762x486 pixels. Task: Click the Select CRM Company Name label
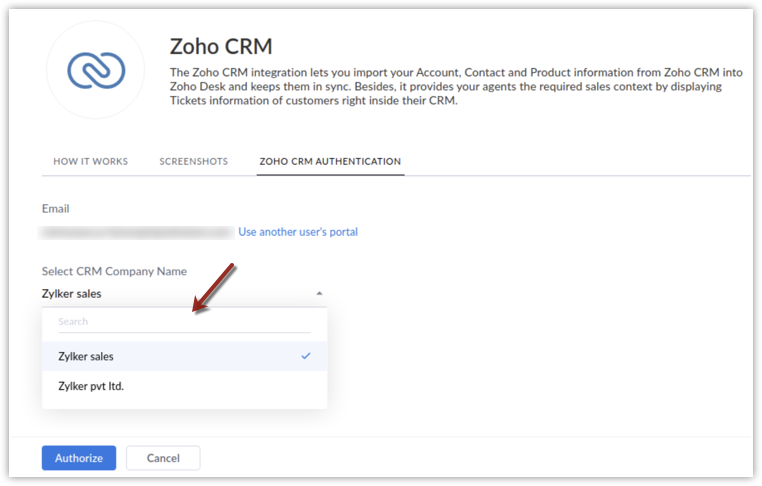(x=114, y=271)
